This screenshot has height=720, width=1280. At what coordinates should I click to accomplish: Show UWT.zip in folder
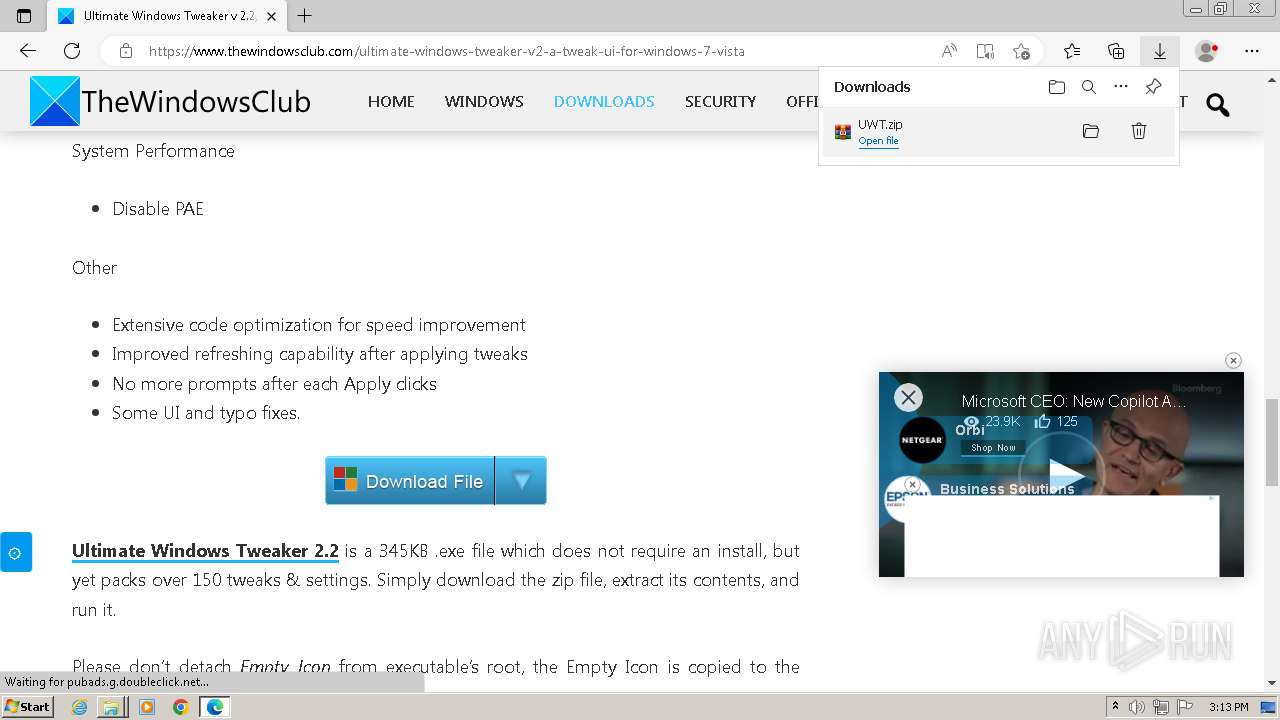pyautogui.click(x=1091, y=131)
